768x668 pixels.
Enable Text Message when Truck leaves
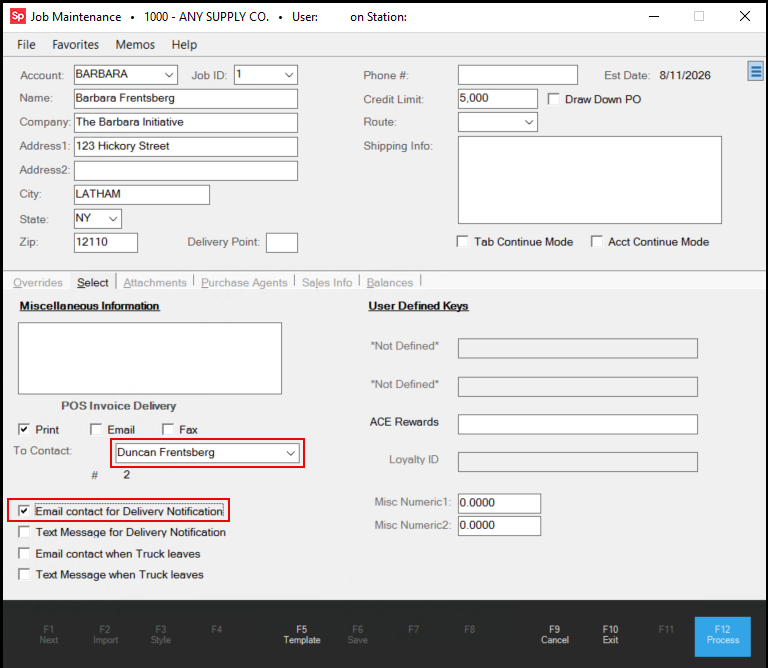coord(24,574)
